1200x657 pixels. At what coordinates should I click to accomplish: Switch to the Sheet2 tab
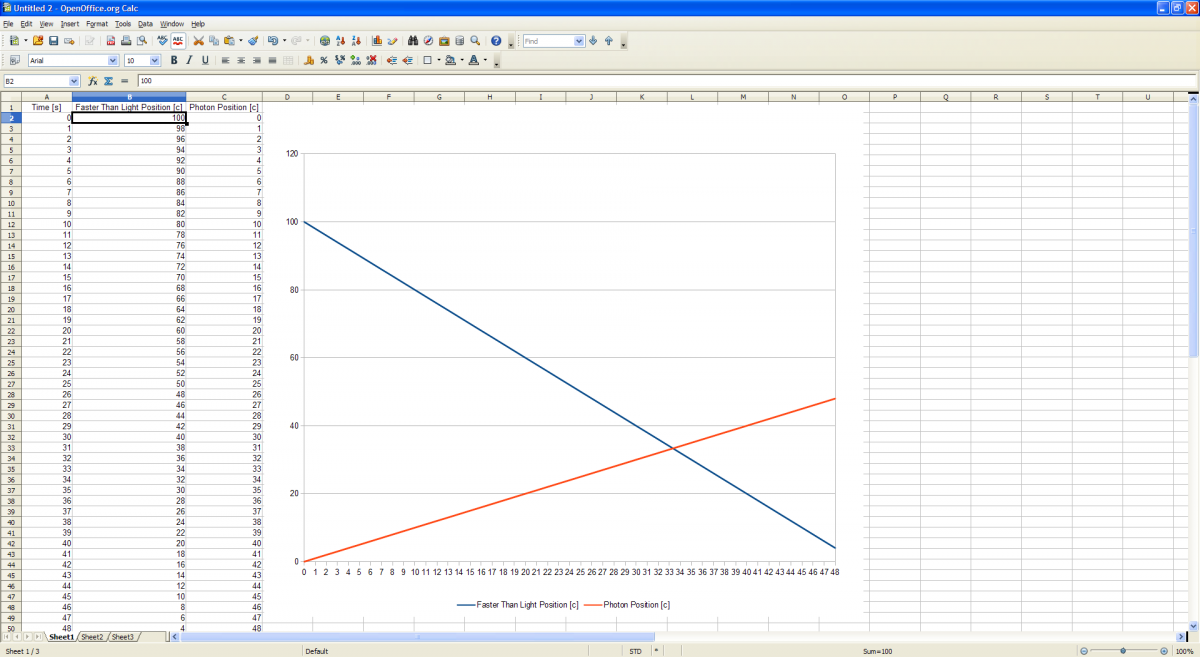tap(92, 637)
